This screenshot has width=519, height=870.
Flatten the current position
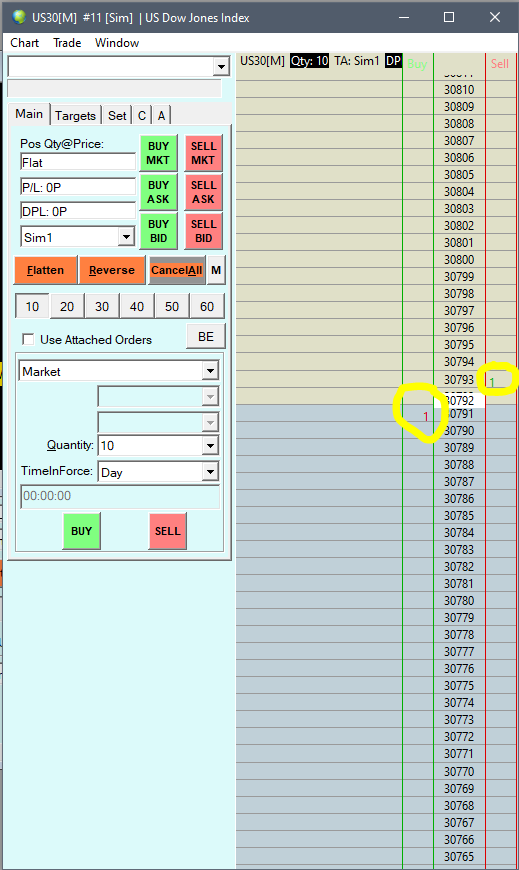click(x=46, y=270)
